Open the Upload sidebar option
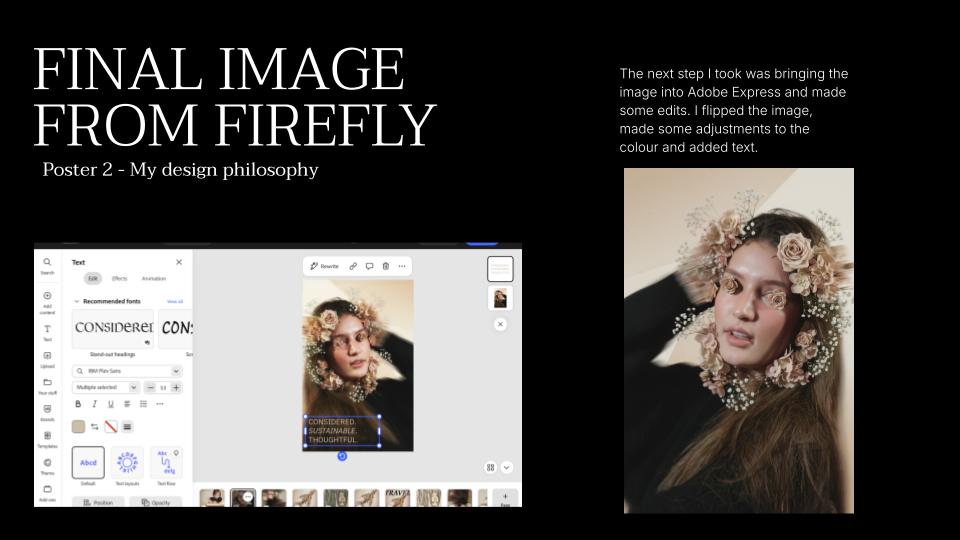The height and width of the screenshot is (540, 960). (47, 359)
